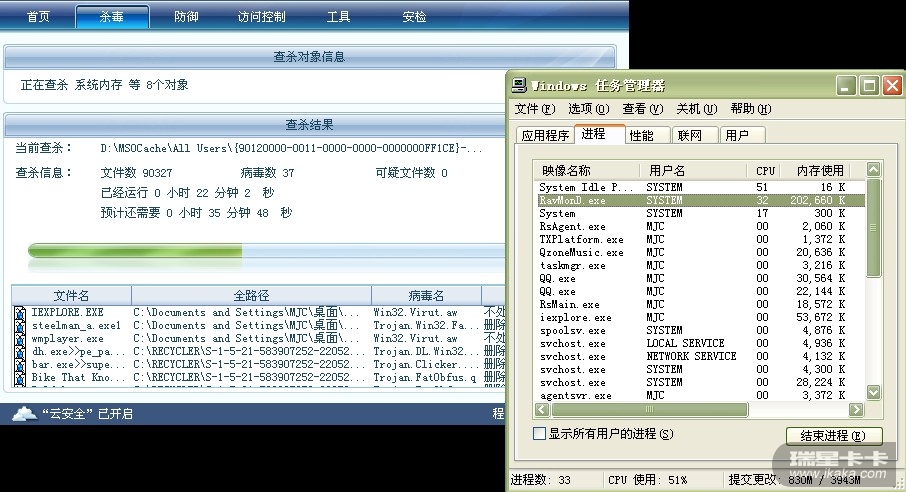Click the virus icon beside IEXPLORE.EXE
Screen dimensions: 906x492
[20, 313]
